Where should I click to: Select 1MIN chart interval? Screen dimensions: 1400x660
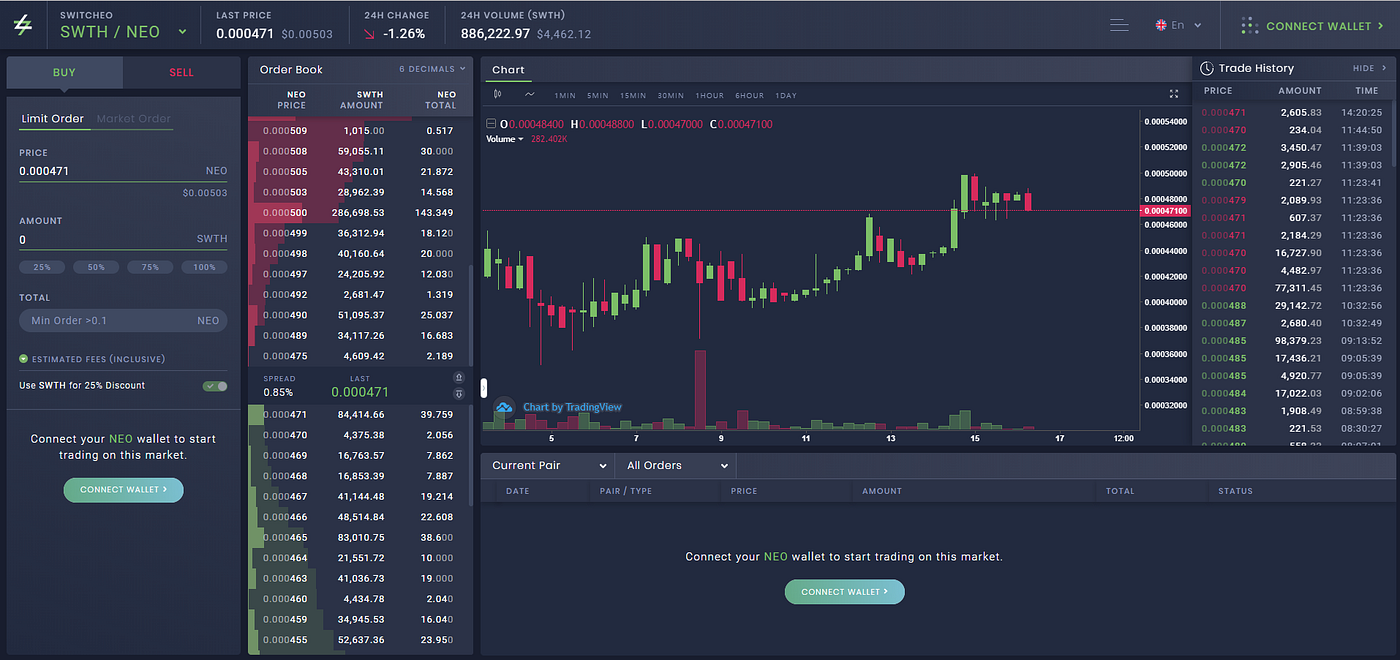565,95
